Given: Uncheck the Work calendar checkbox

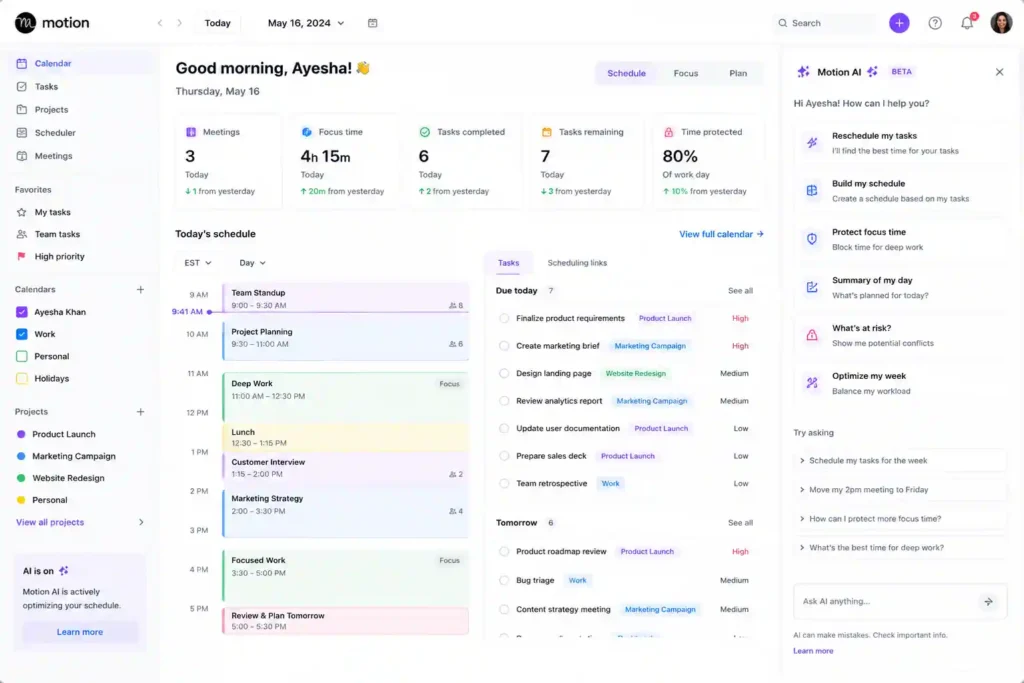Looking at the screenshot, I should 22,334.
